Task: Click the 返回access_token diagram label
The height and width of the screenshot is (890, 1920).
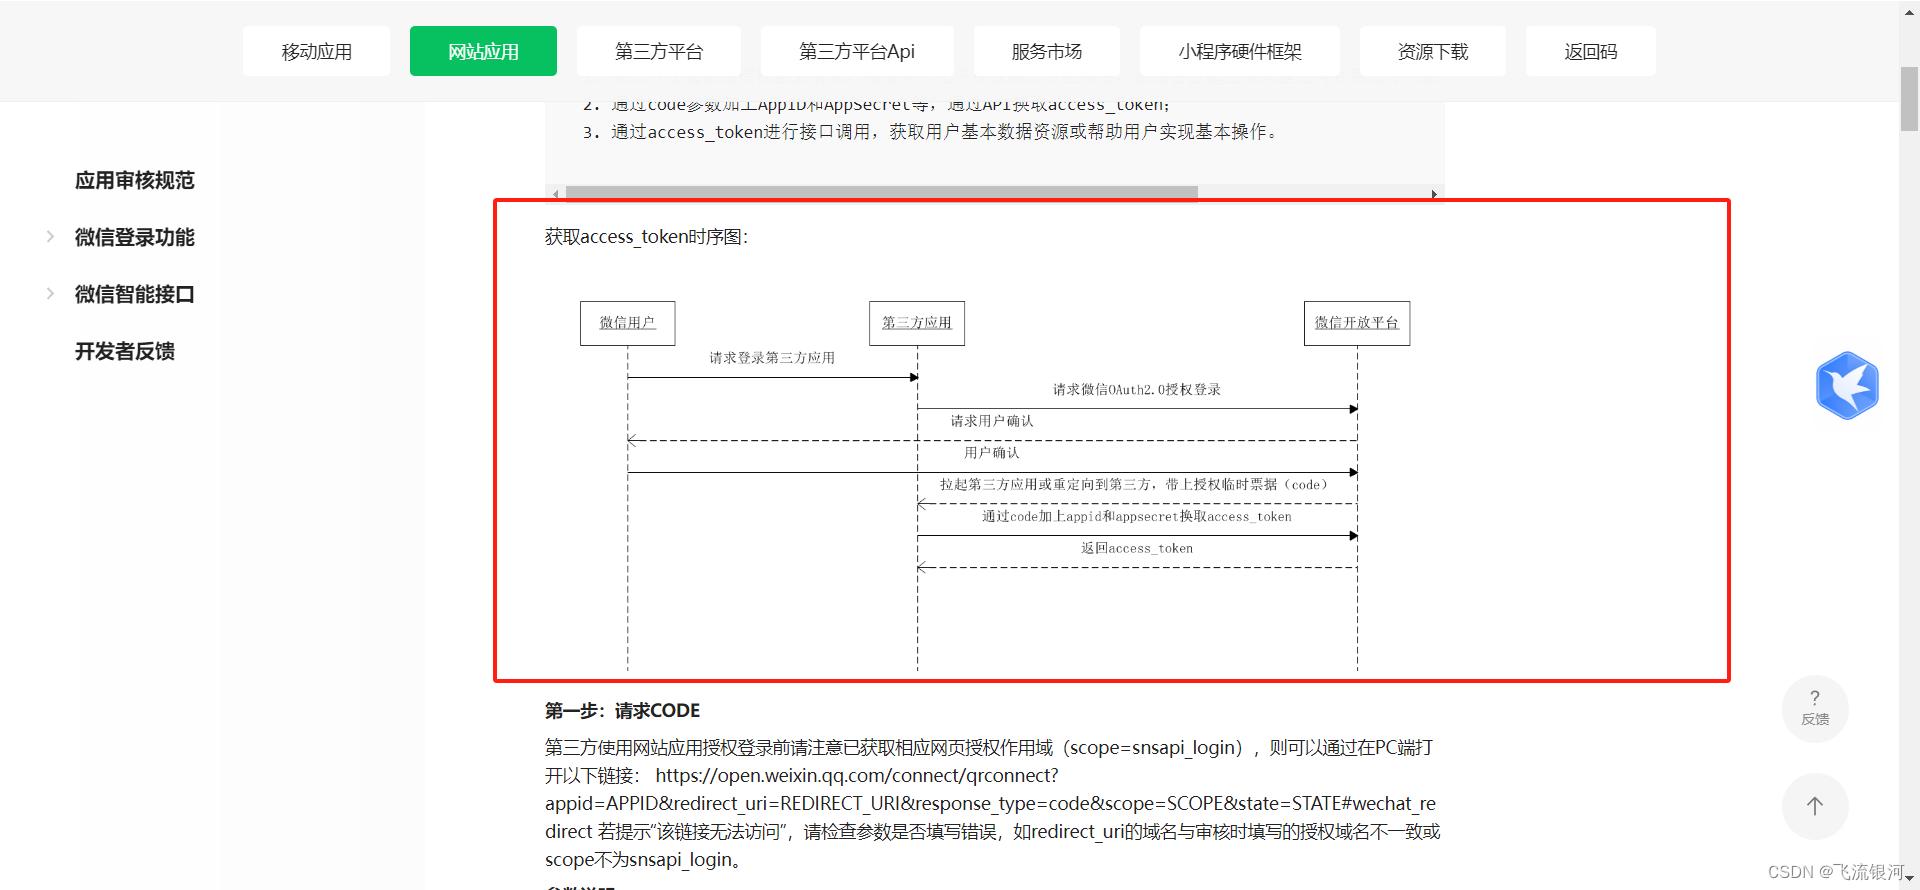Action: point(1137,548)
